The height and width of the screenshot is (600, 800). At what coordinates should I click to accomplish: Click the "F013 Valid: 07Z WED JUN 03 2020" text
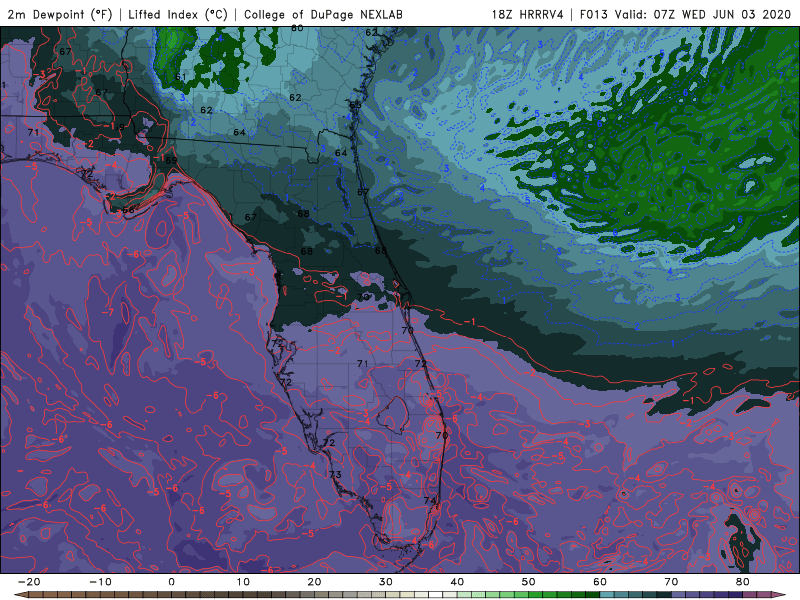(685, 14)
